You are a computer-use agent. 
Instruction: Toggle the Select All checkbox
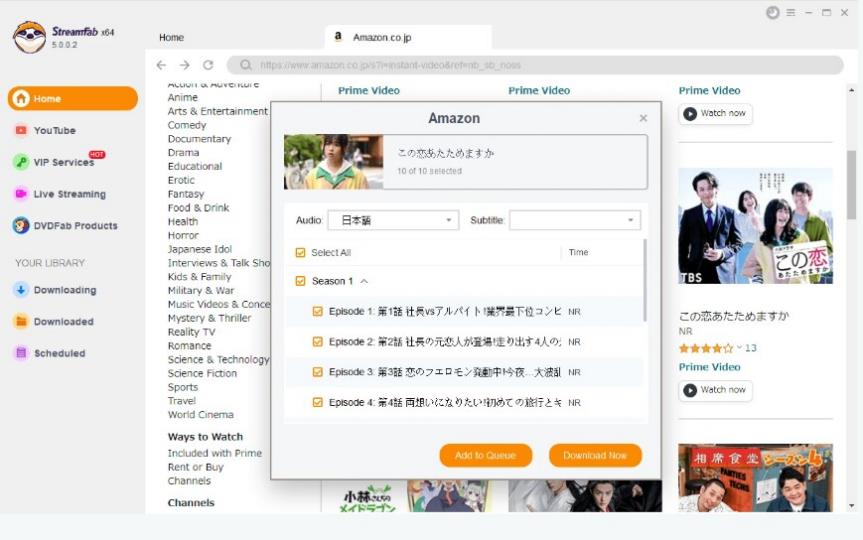pyautogui.click(x=301, y=253)
